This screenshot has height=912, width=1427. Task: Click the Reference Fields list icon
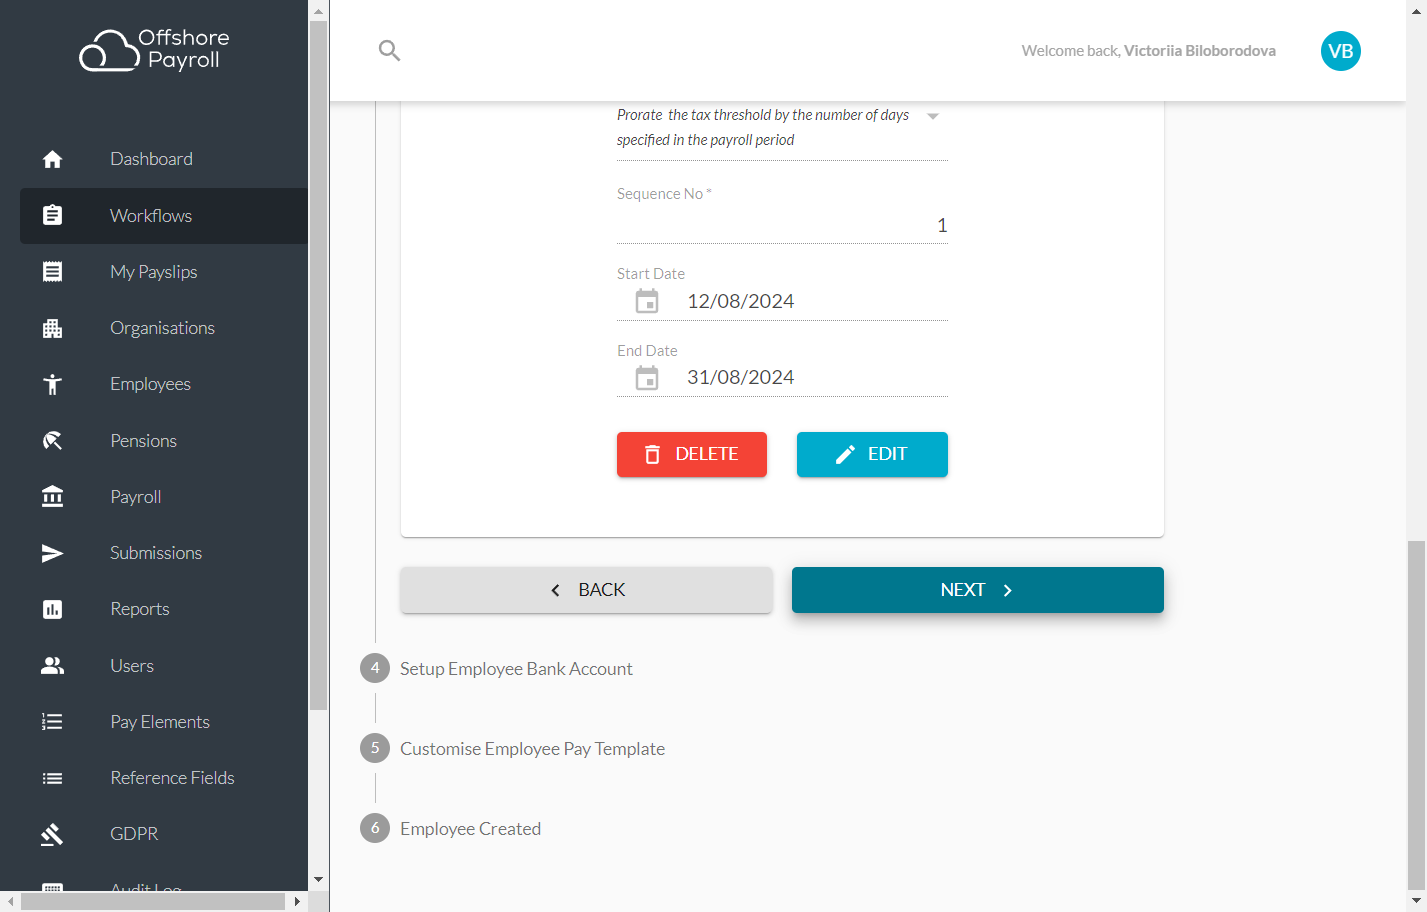[x=53, y=778]
